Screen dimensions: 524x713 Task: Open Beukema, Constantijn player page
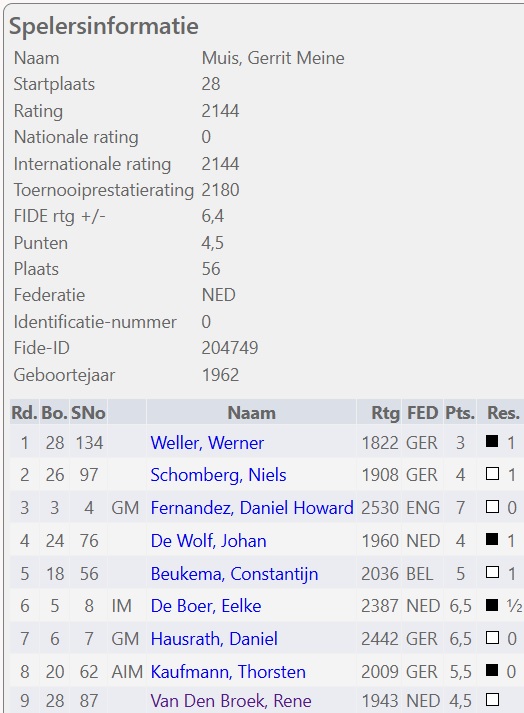[234, 573]
